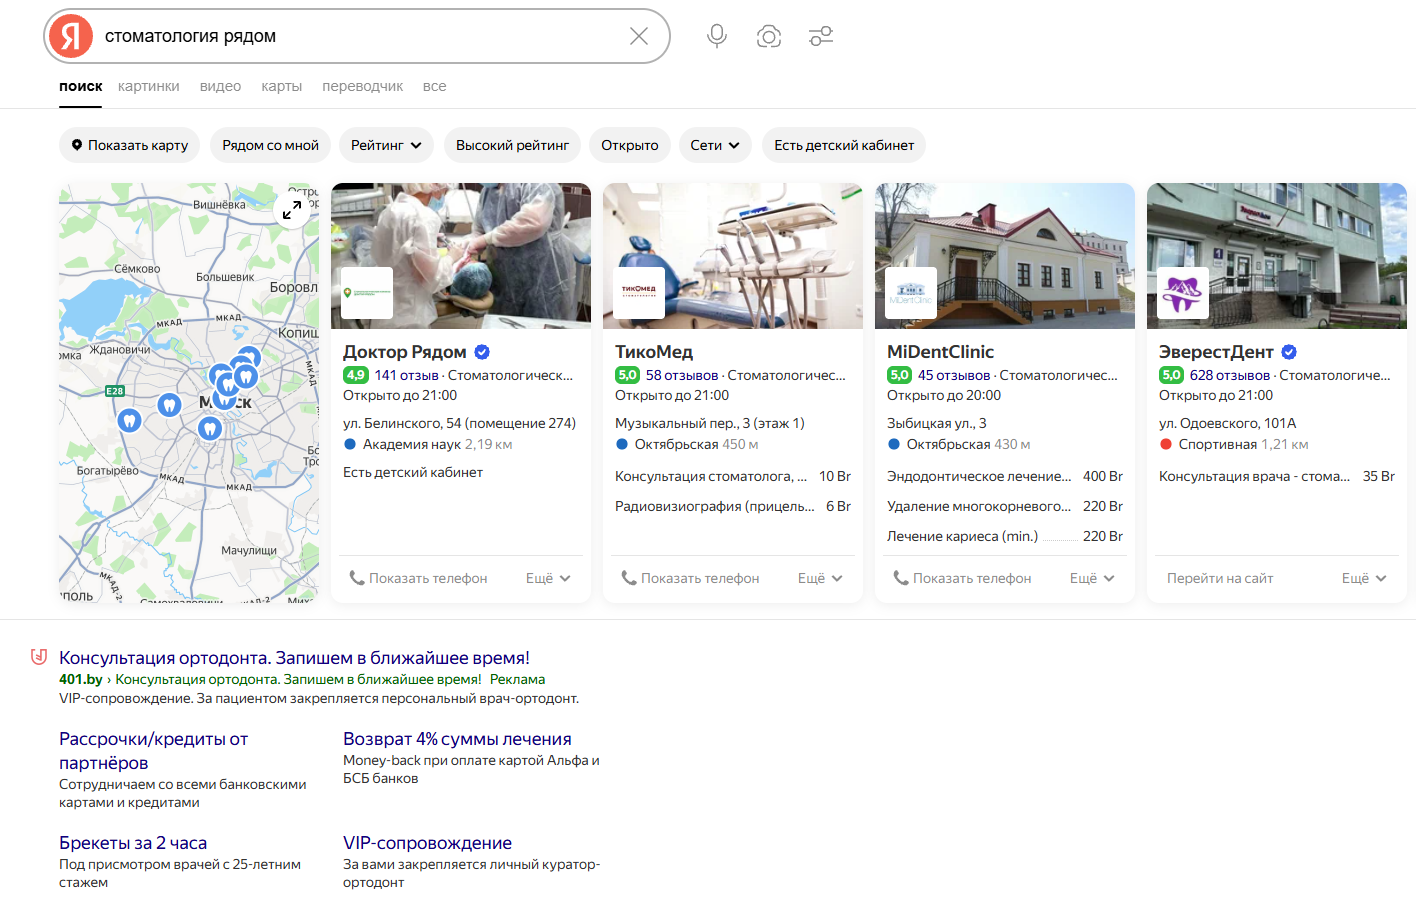The image size is (1416, 900).
Task: Open search settings sliders icon
Action: point(821,36)
